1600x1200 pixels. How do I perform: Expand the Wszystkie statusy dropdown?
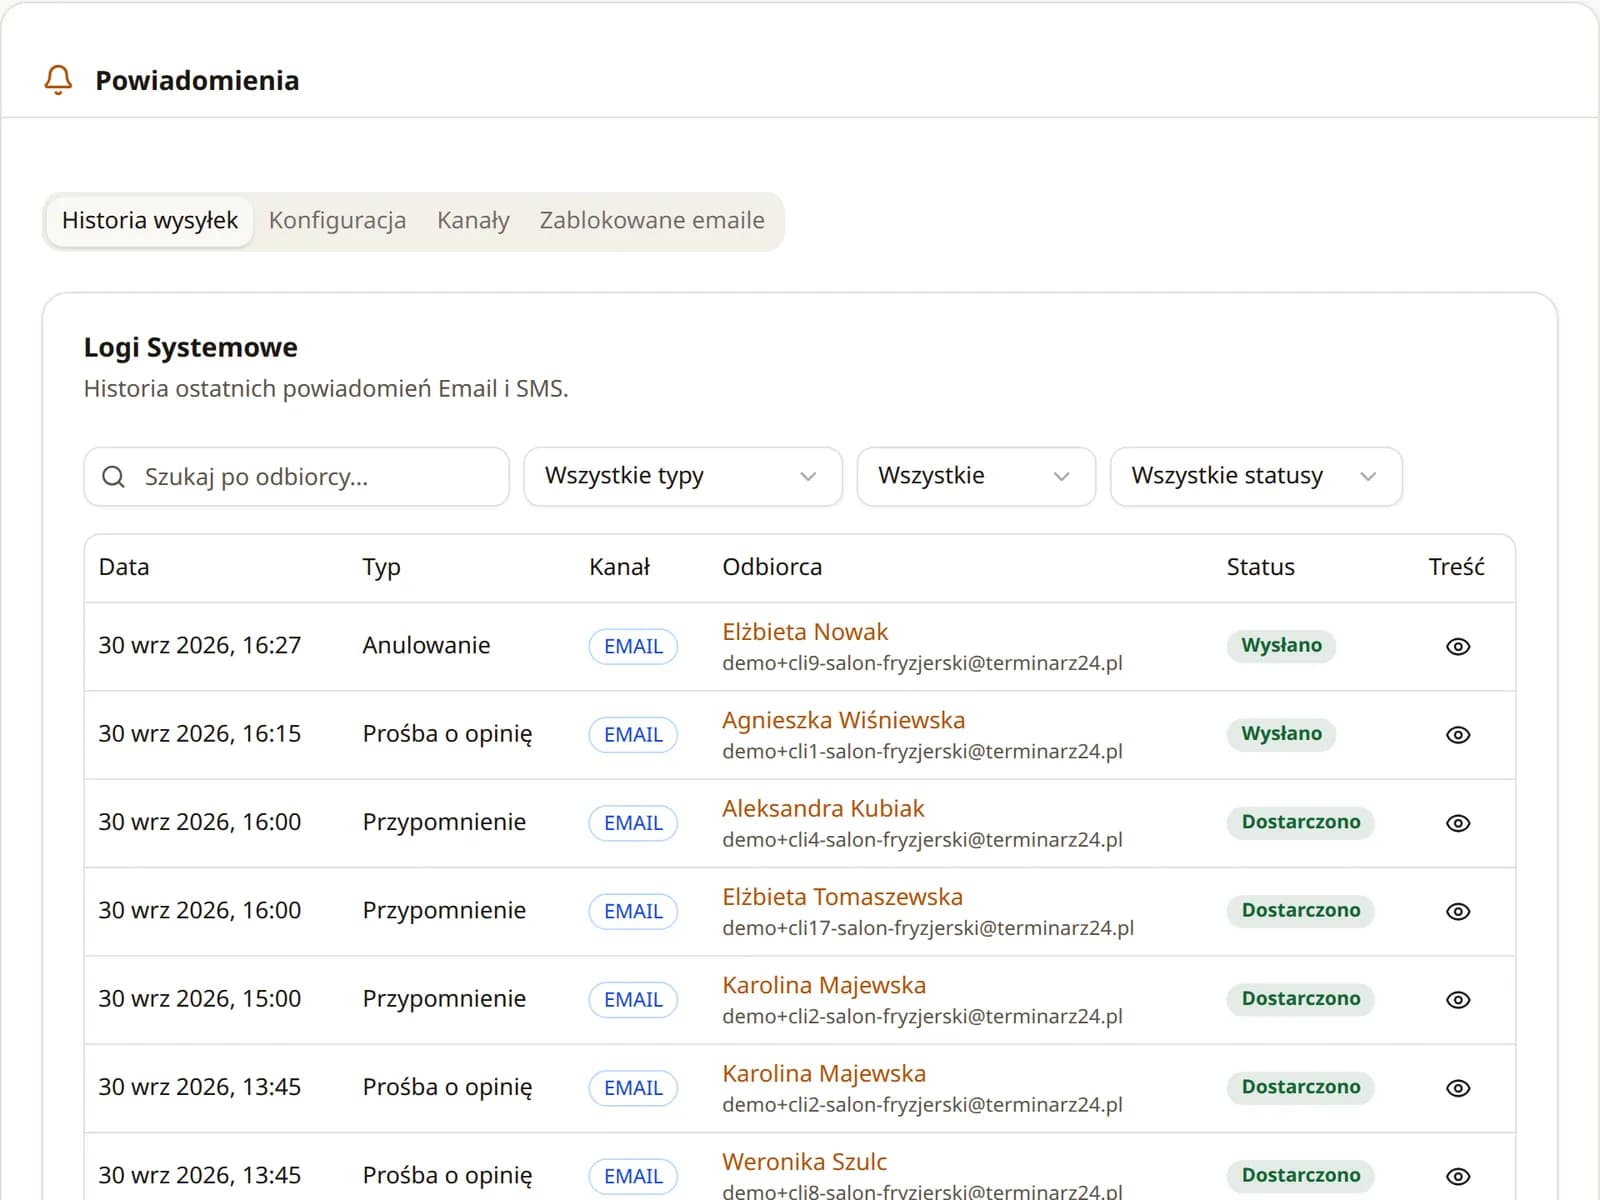[x=1256, y=476]
